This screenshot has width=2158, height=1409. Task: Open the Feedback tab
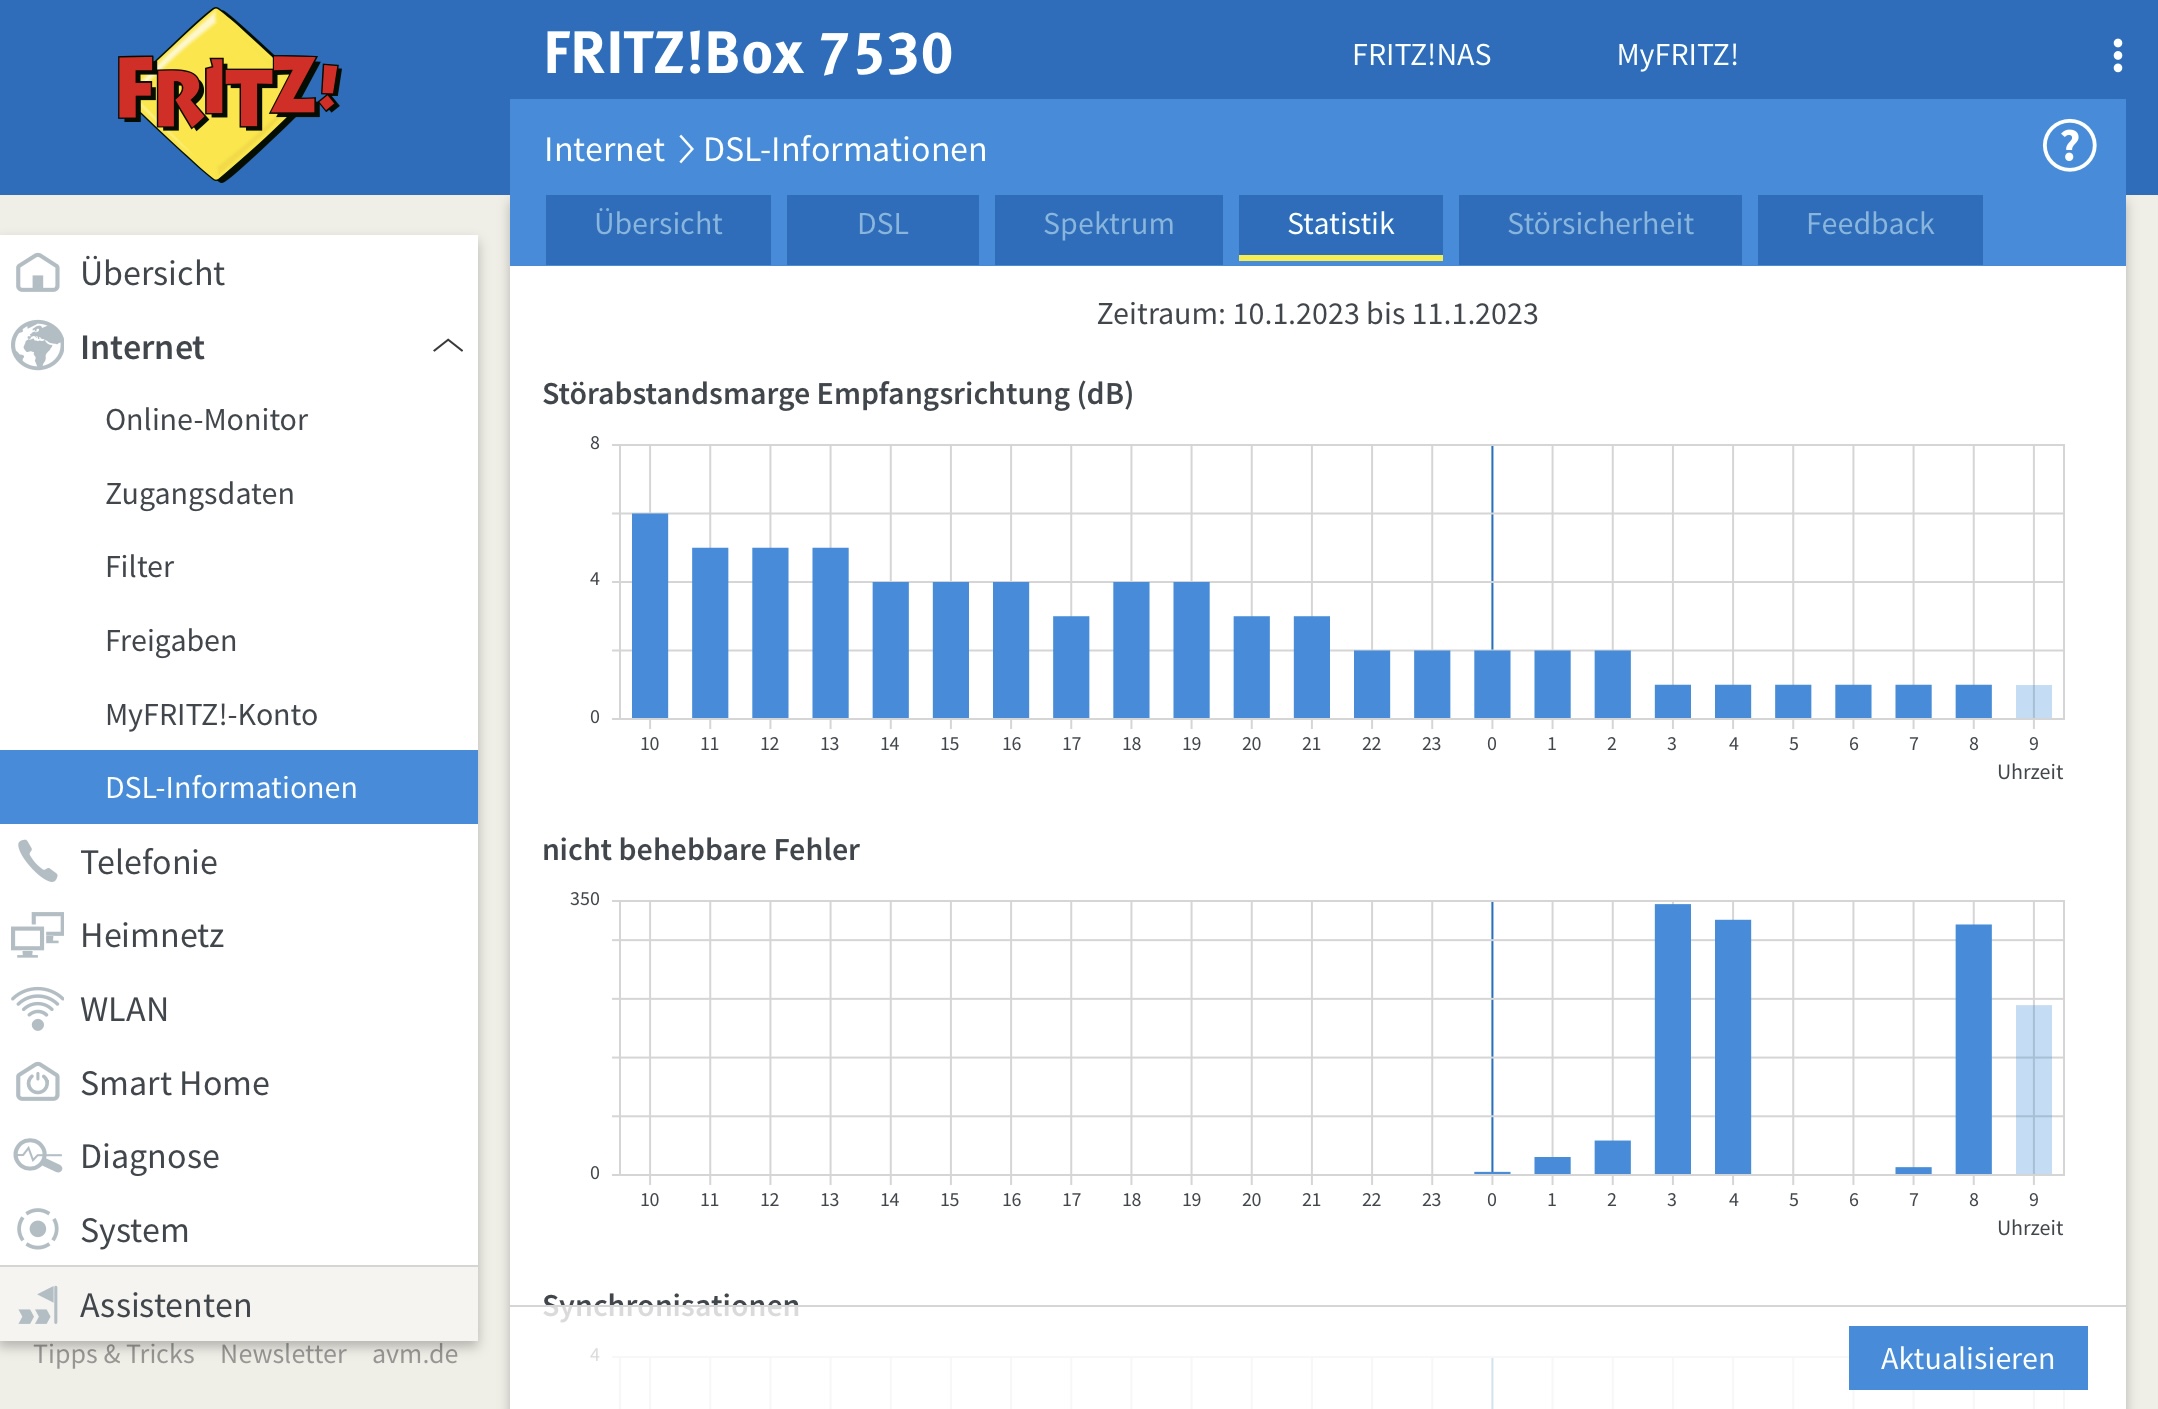click(x=1869, y=224)
